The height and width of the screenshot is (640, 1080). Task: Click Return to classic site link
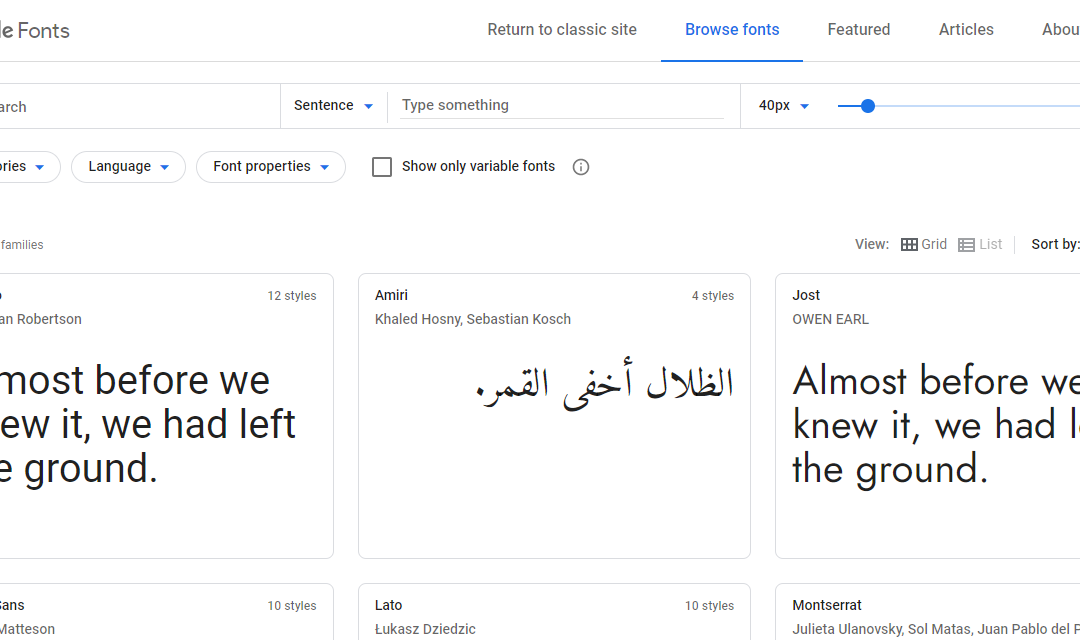562,30
